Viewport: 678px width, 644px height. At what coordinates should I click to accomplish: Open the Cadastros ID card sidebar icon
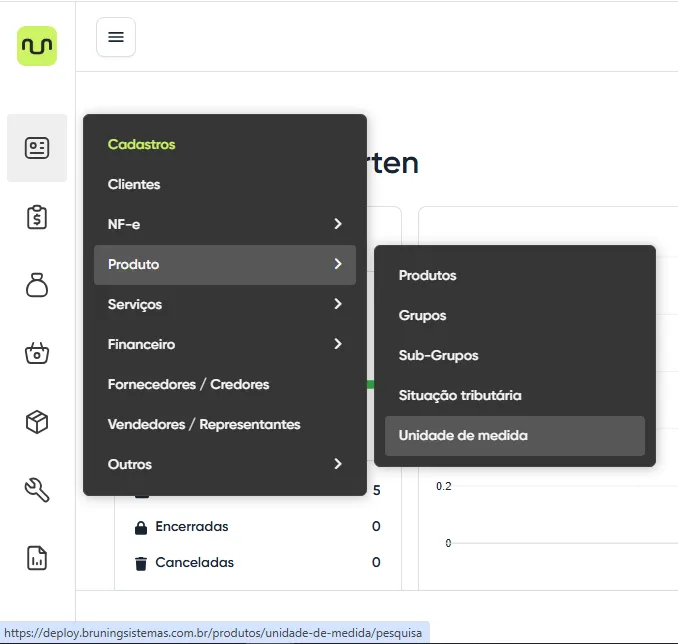37,148
